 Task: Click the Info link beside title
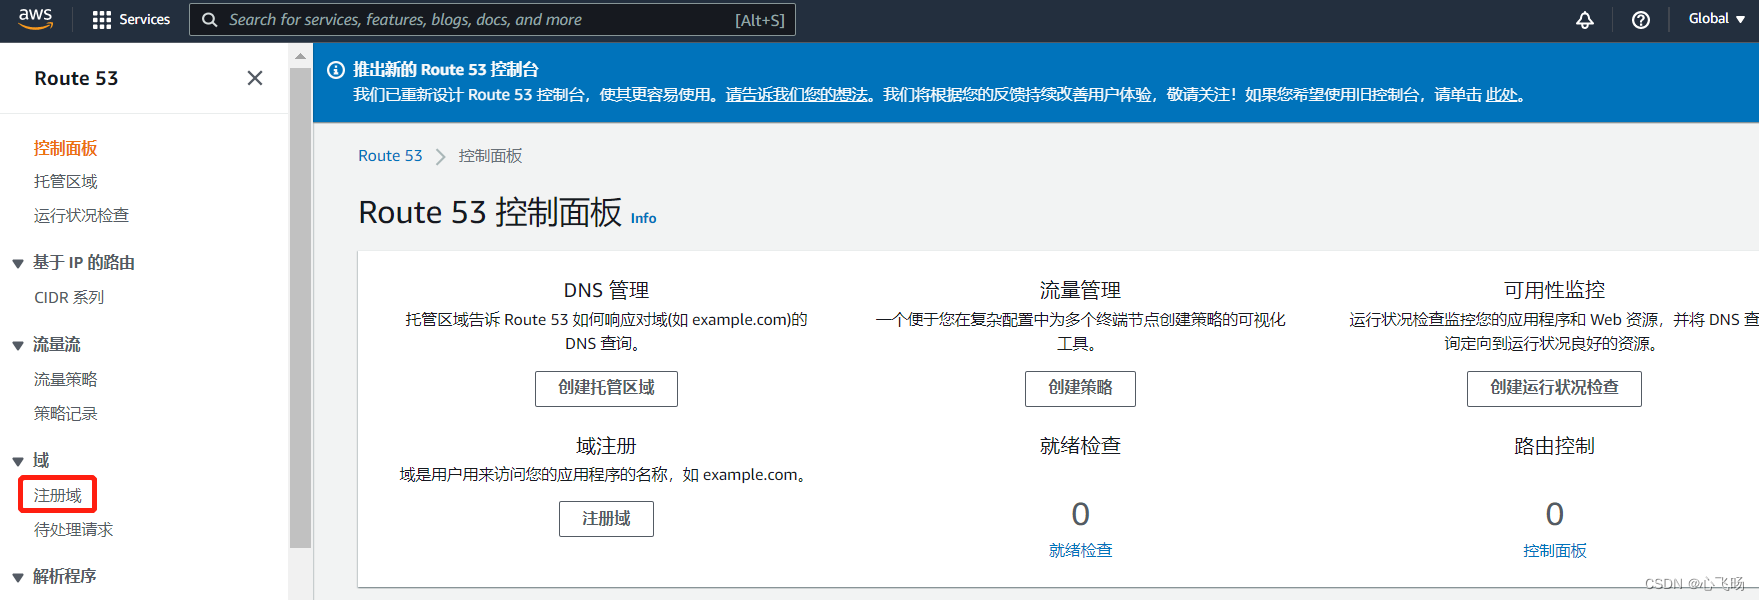pyautogui.click(x=644, y=218)
